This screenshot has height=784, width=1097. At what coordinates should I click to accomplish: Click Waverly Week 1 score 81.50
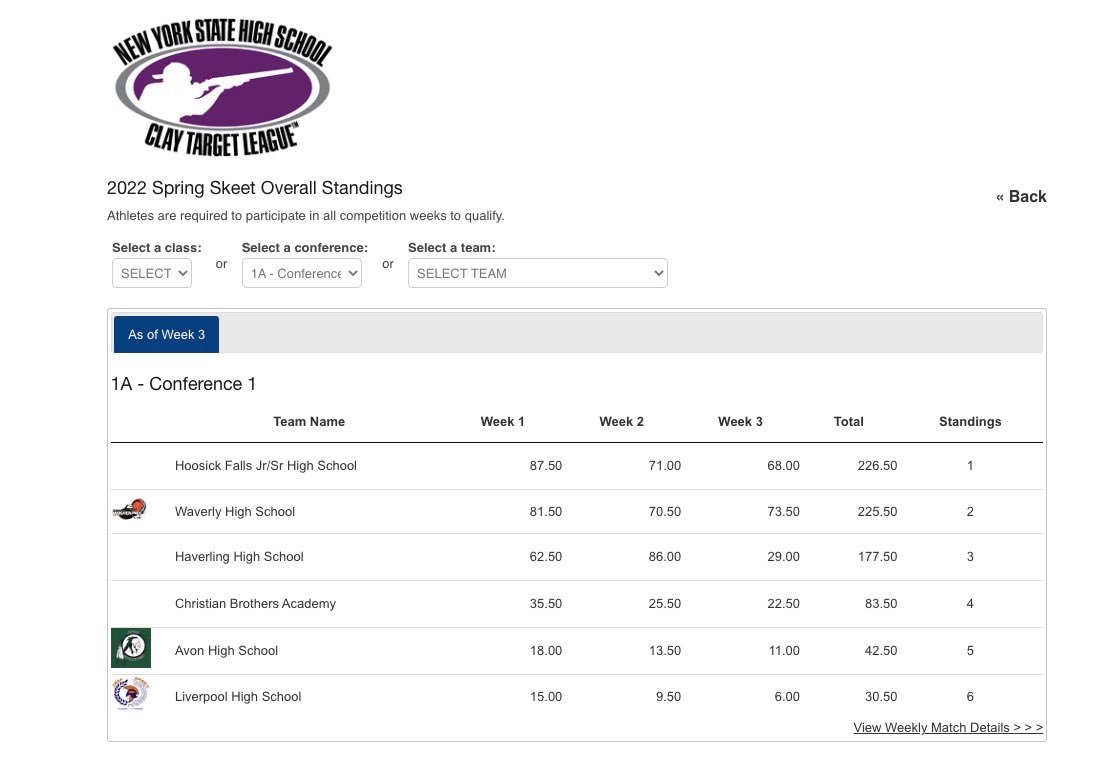click(546, 512)
